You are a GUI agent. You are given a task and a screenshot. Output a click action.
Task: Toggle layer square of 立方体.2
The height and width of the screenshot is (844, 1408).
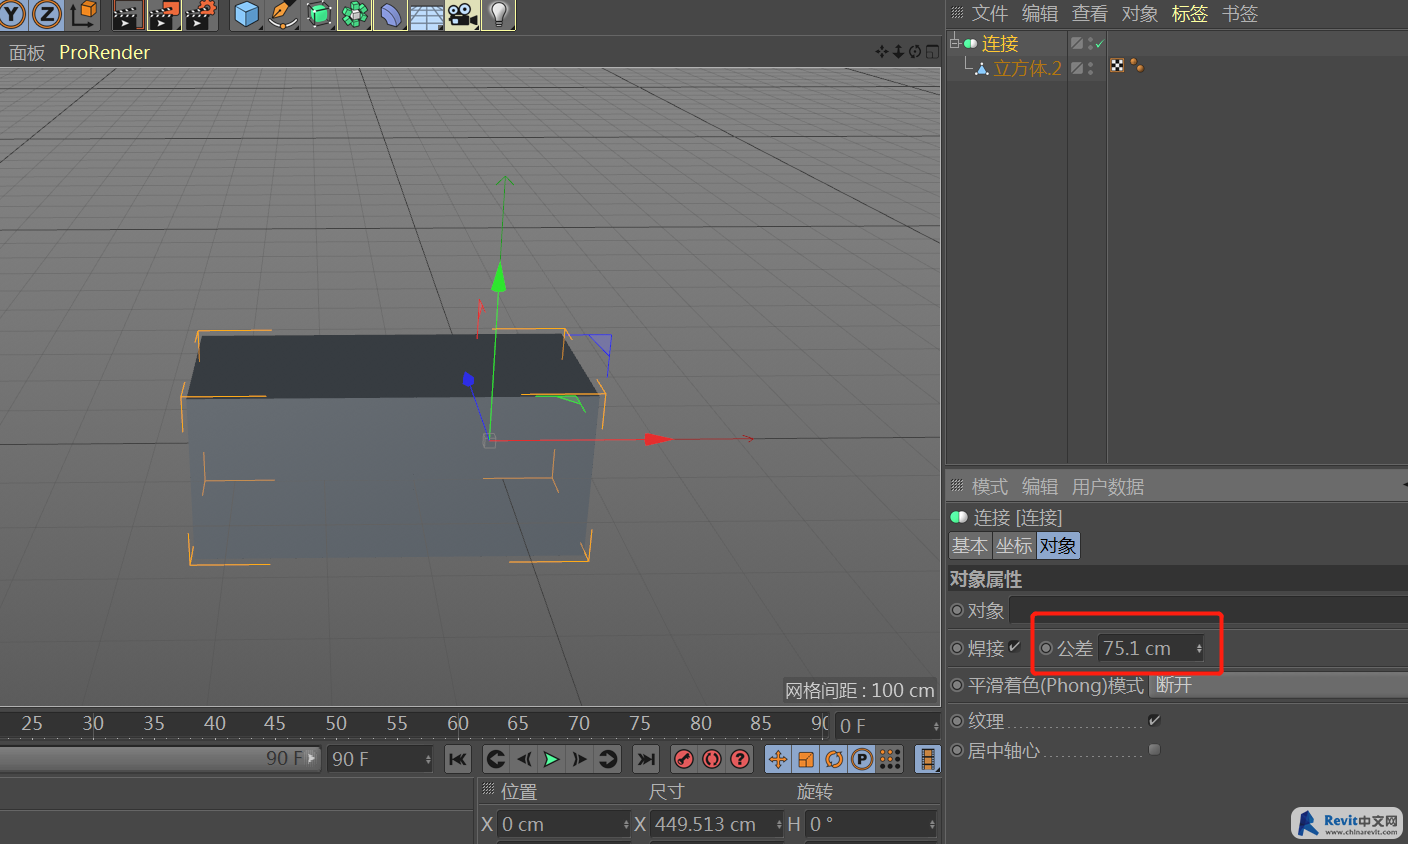1076,68
